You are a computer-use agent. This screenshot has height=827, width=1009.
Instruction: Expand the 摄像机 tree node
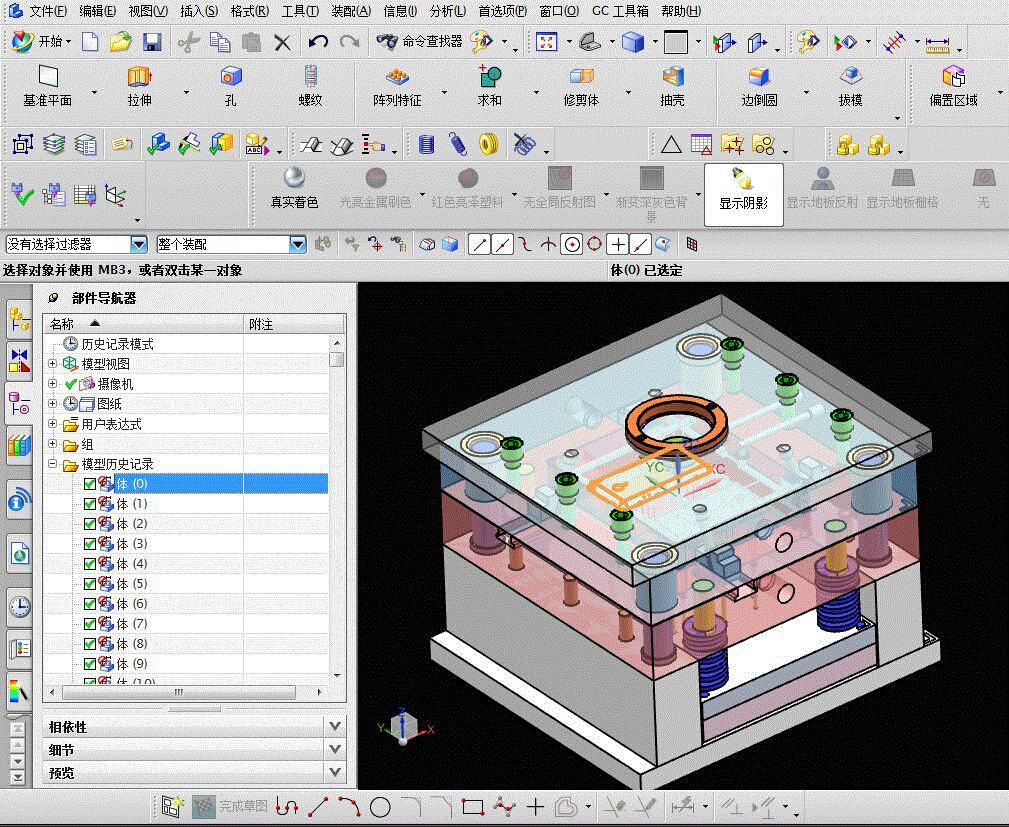[x=53, y=384]
